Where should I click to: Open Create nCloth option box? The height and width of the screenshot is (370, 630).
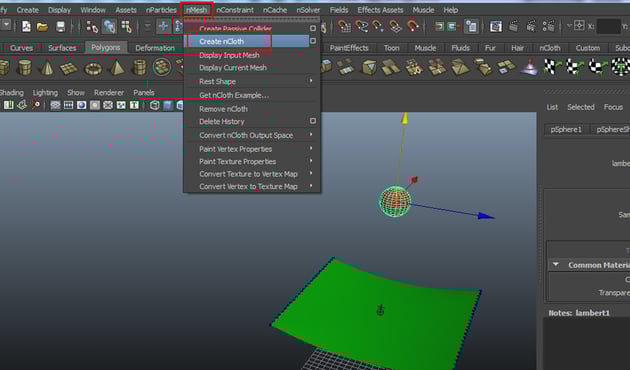tap(313, 41)
